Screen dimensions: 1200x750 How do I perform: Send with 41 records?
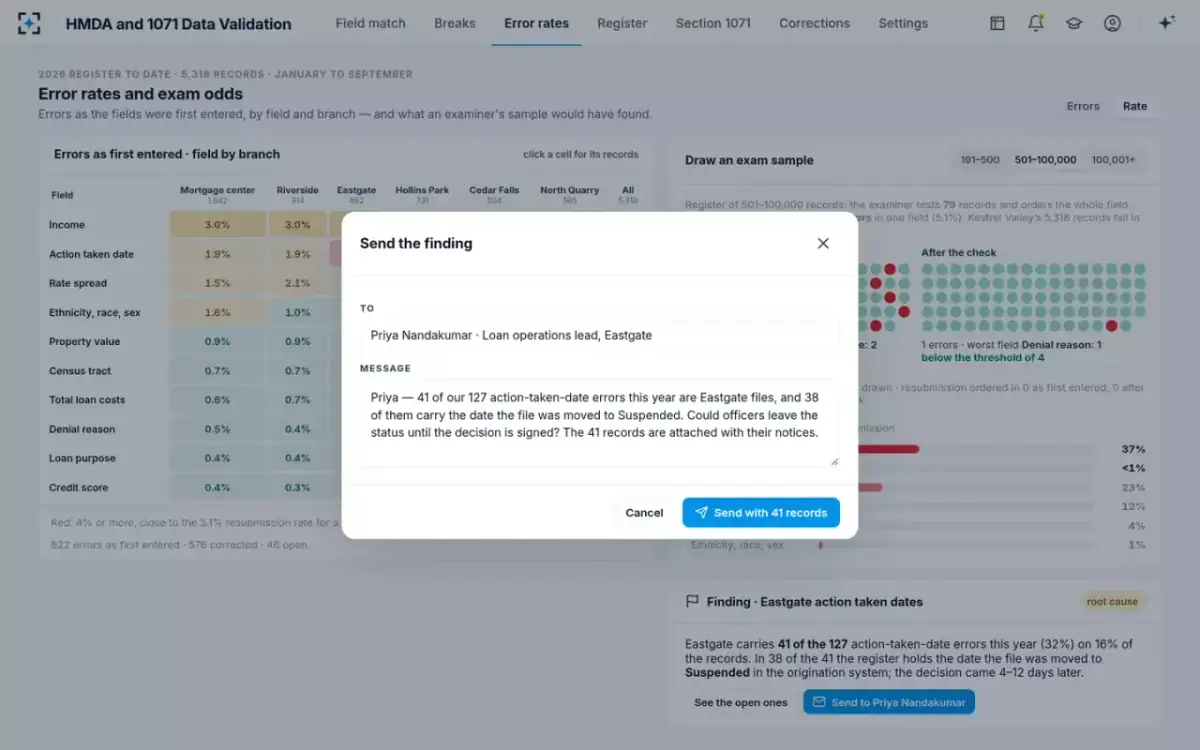click(x=761, y=513)
